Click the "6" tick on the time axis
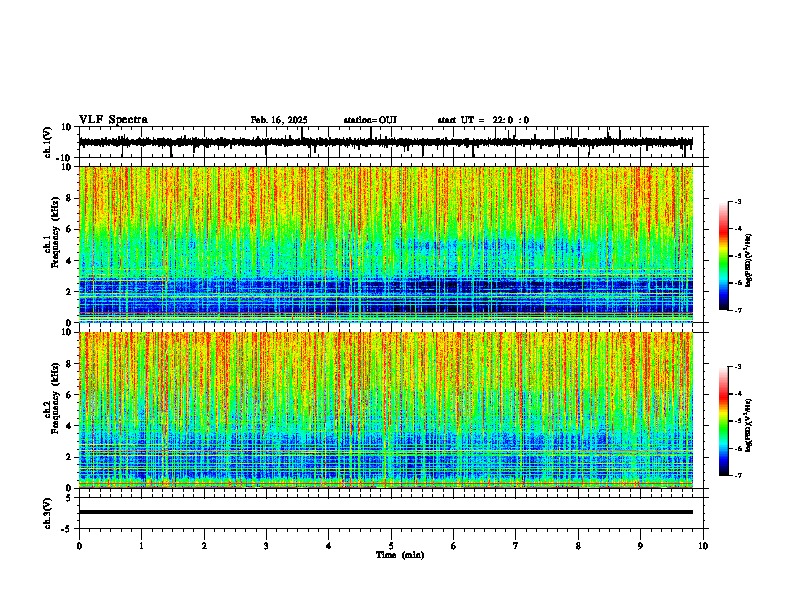Screen dimensions: 792x612 [x=453, y=546]
